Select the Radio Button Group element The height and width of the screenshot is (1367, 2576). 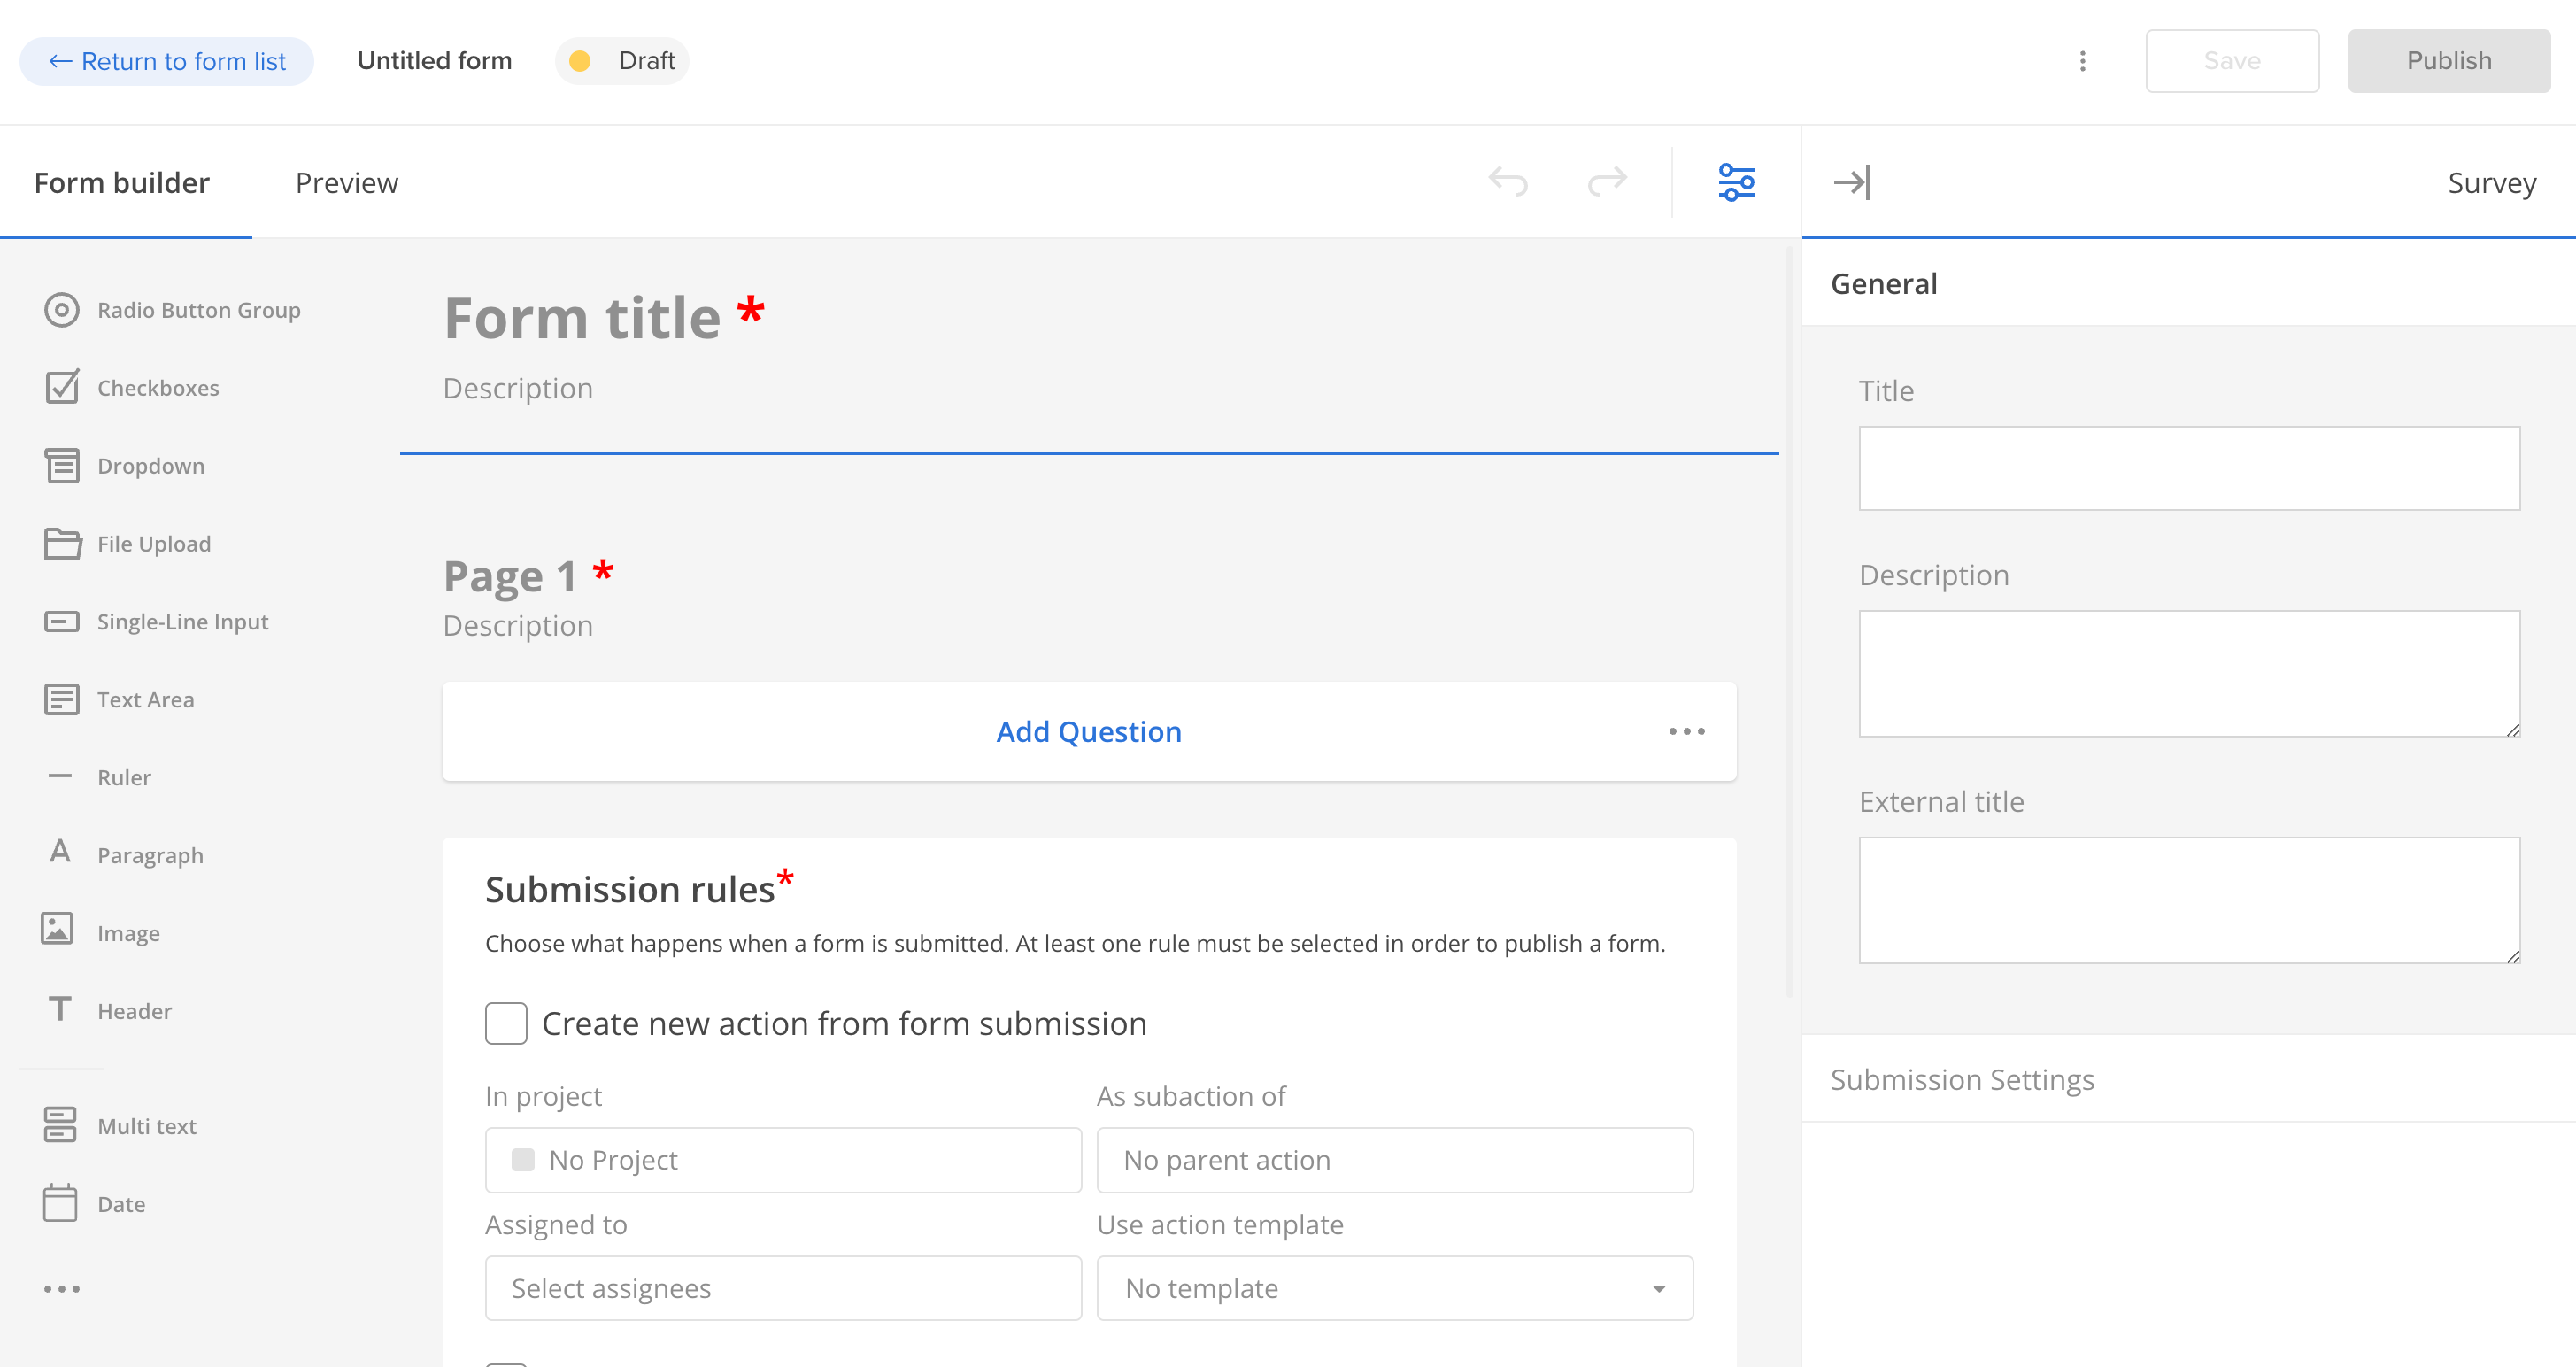[x=198, y=310]
